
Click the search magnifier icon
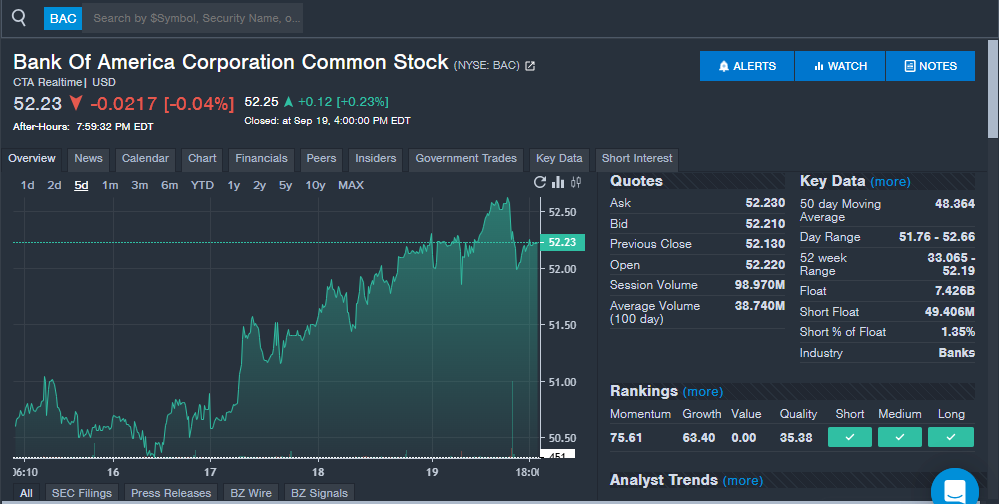tap(19, 17)
